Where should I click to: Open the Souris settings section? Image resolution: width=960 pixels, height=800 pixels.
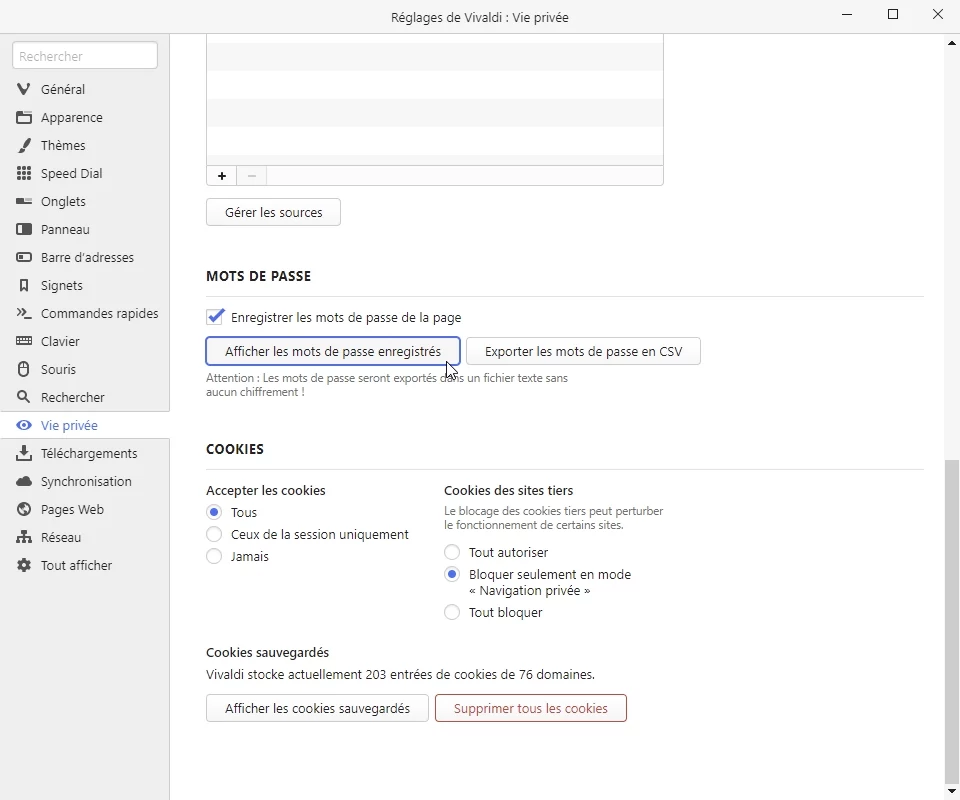pyautogui.click(x=85, y=369)
